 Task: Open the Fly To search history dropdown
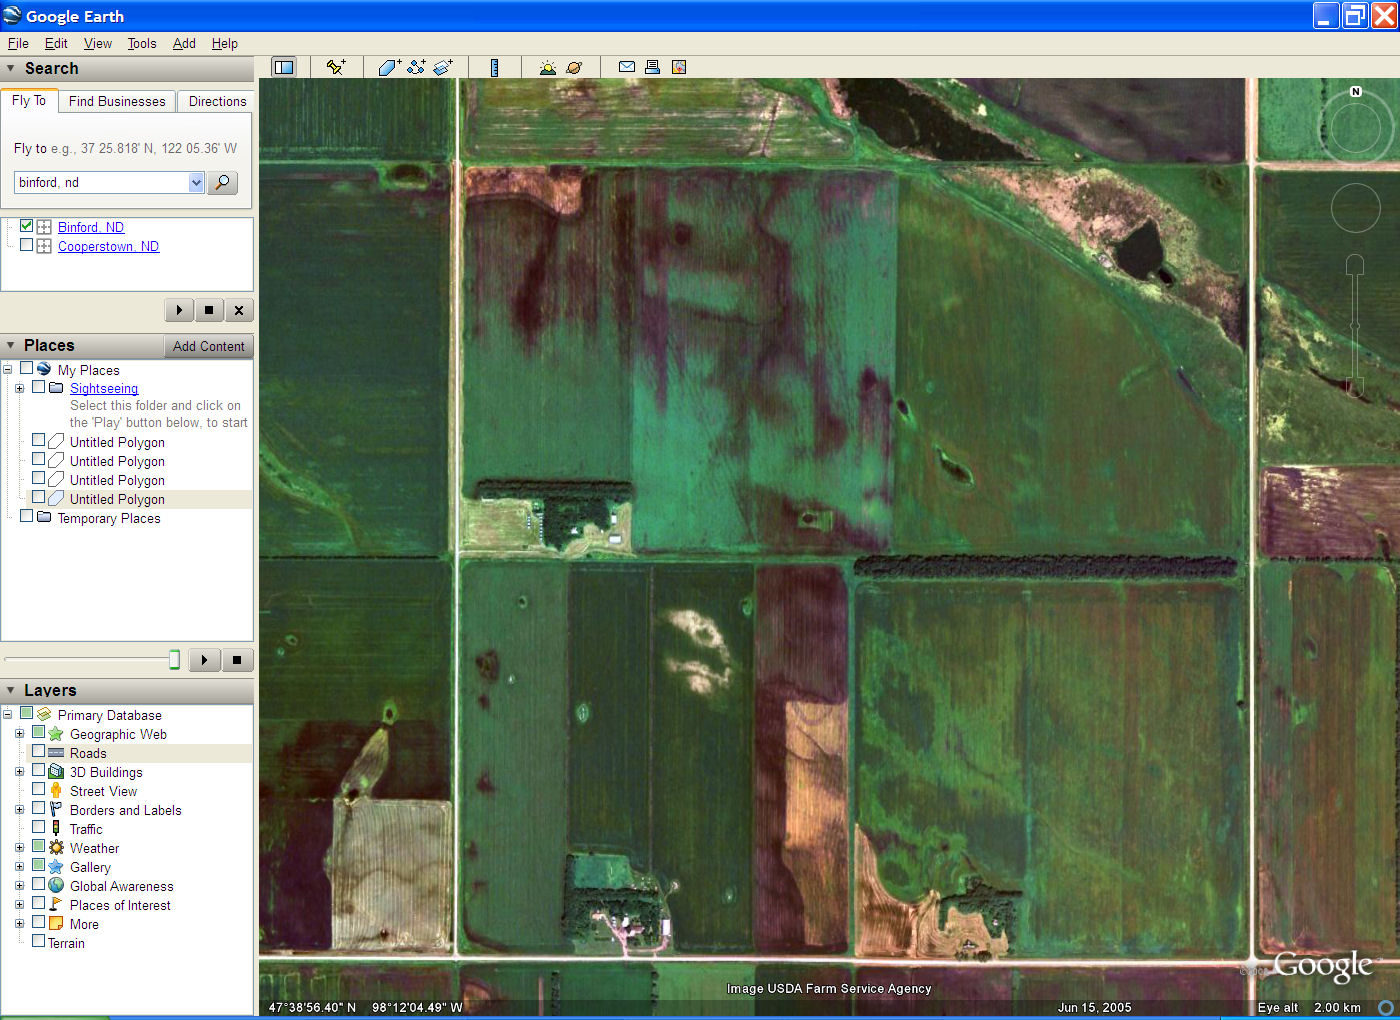pyautogui.click(x=196, y=182)
